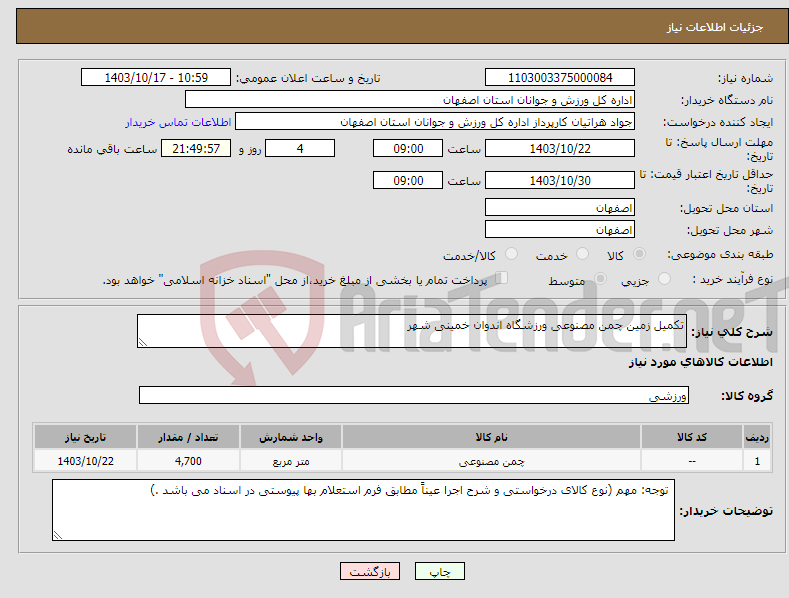Click the announcement date field 1403/10/17 - 10:59
This screenshot has width=789, height=598.
(x=156, y=78)
